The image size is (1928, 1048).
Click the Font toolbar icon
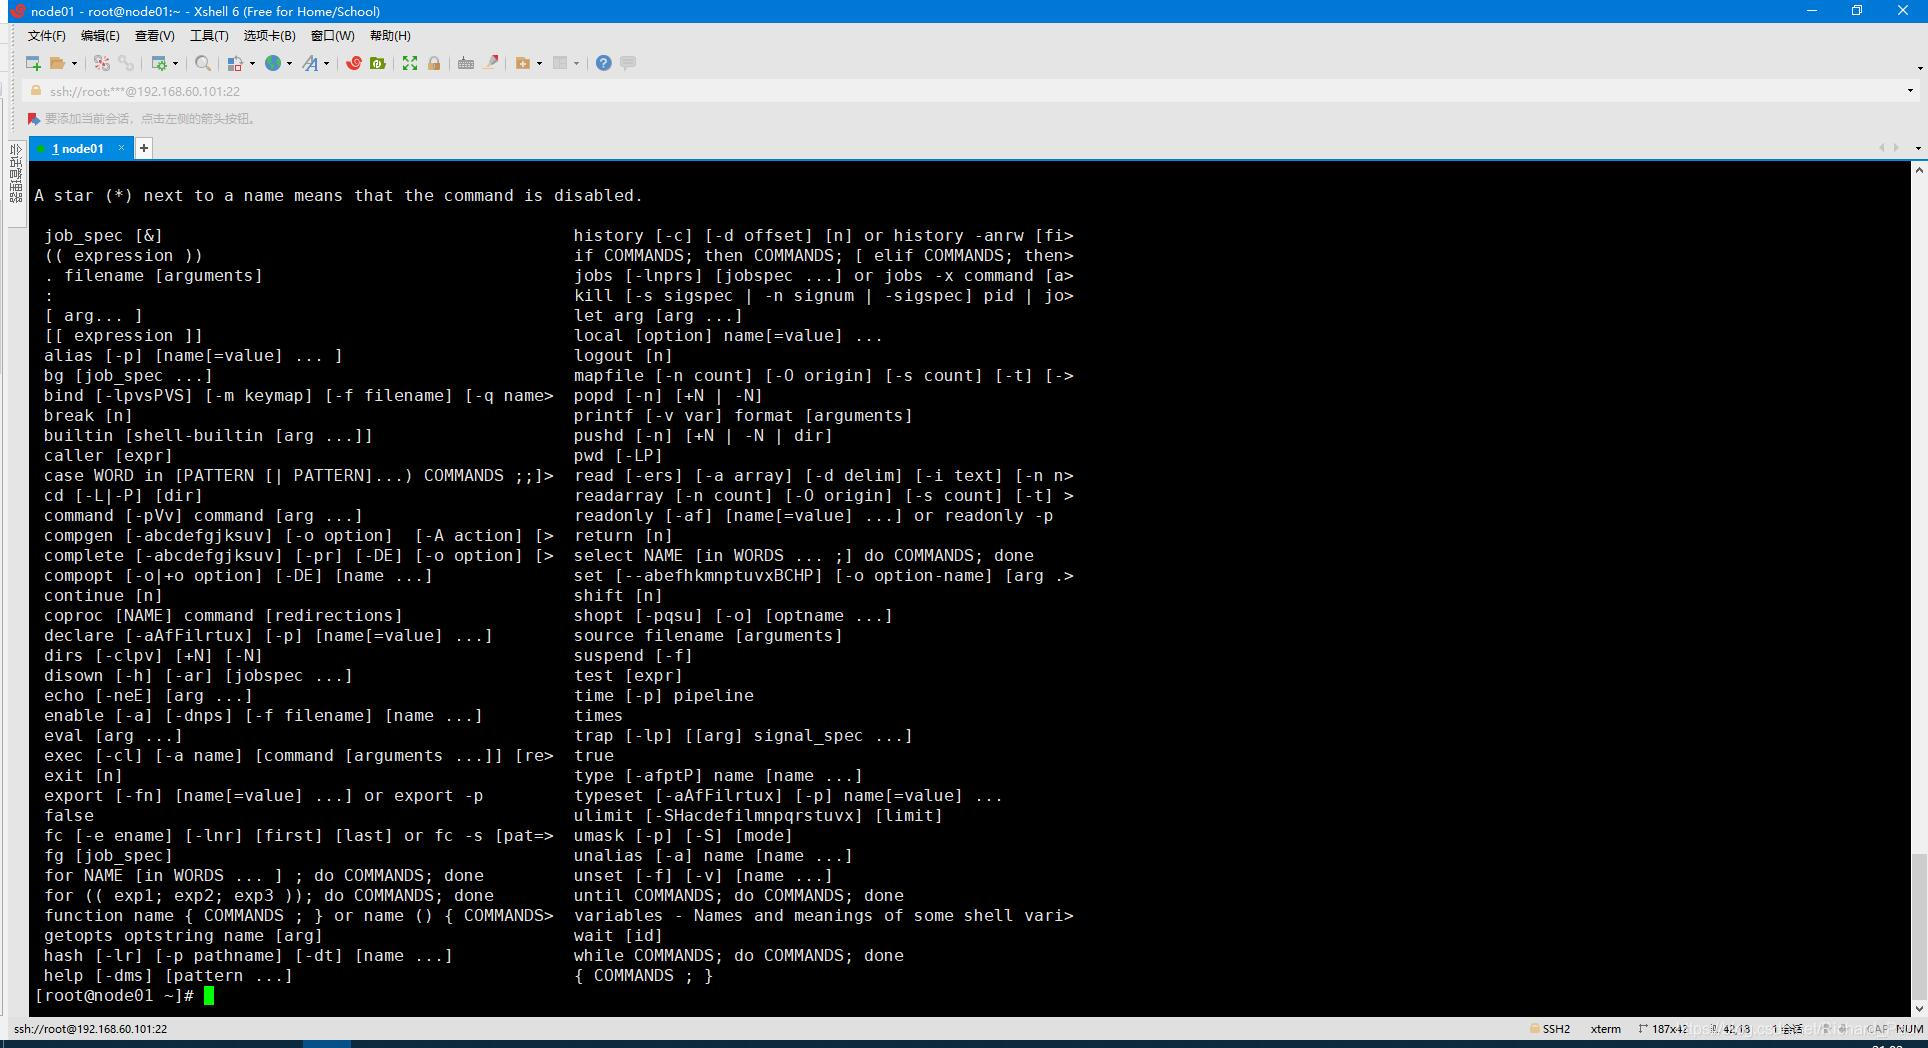pyautogui.click(x=310, y=63)
